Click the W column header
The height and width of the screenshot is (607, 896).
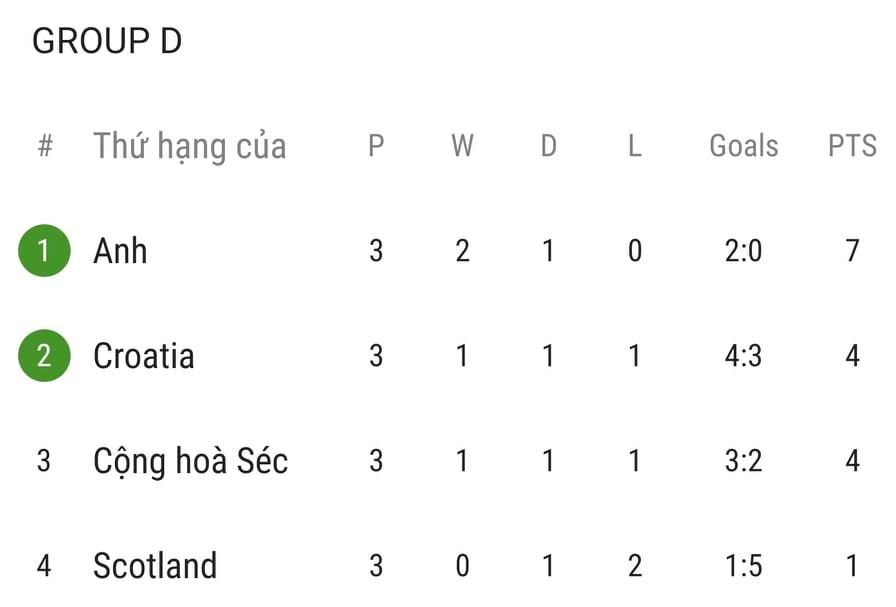click(x=462, y=146)
